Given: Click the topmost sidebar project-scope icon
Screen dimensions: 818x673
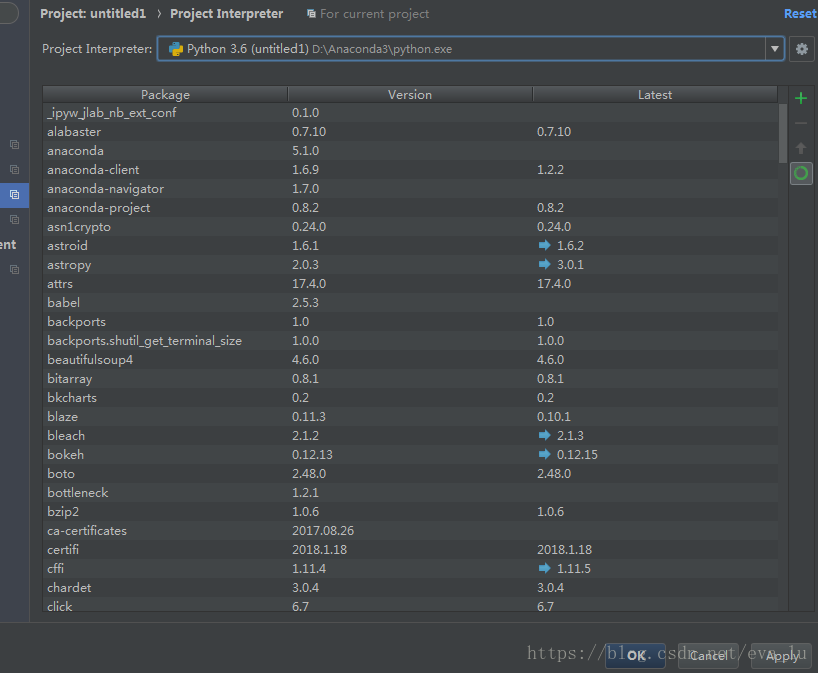Looking at the screenshot, I should click(15, 145).
